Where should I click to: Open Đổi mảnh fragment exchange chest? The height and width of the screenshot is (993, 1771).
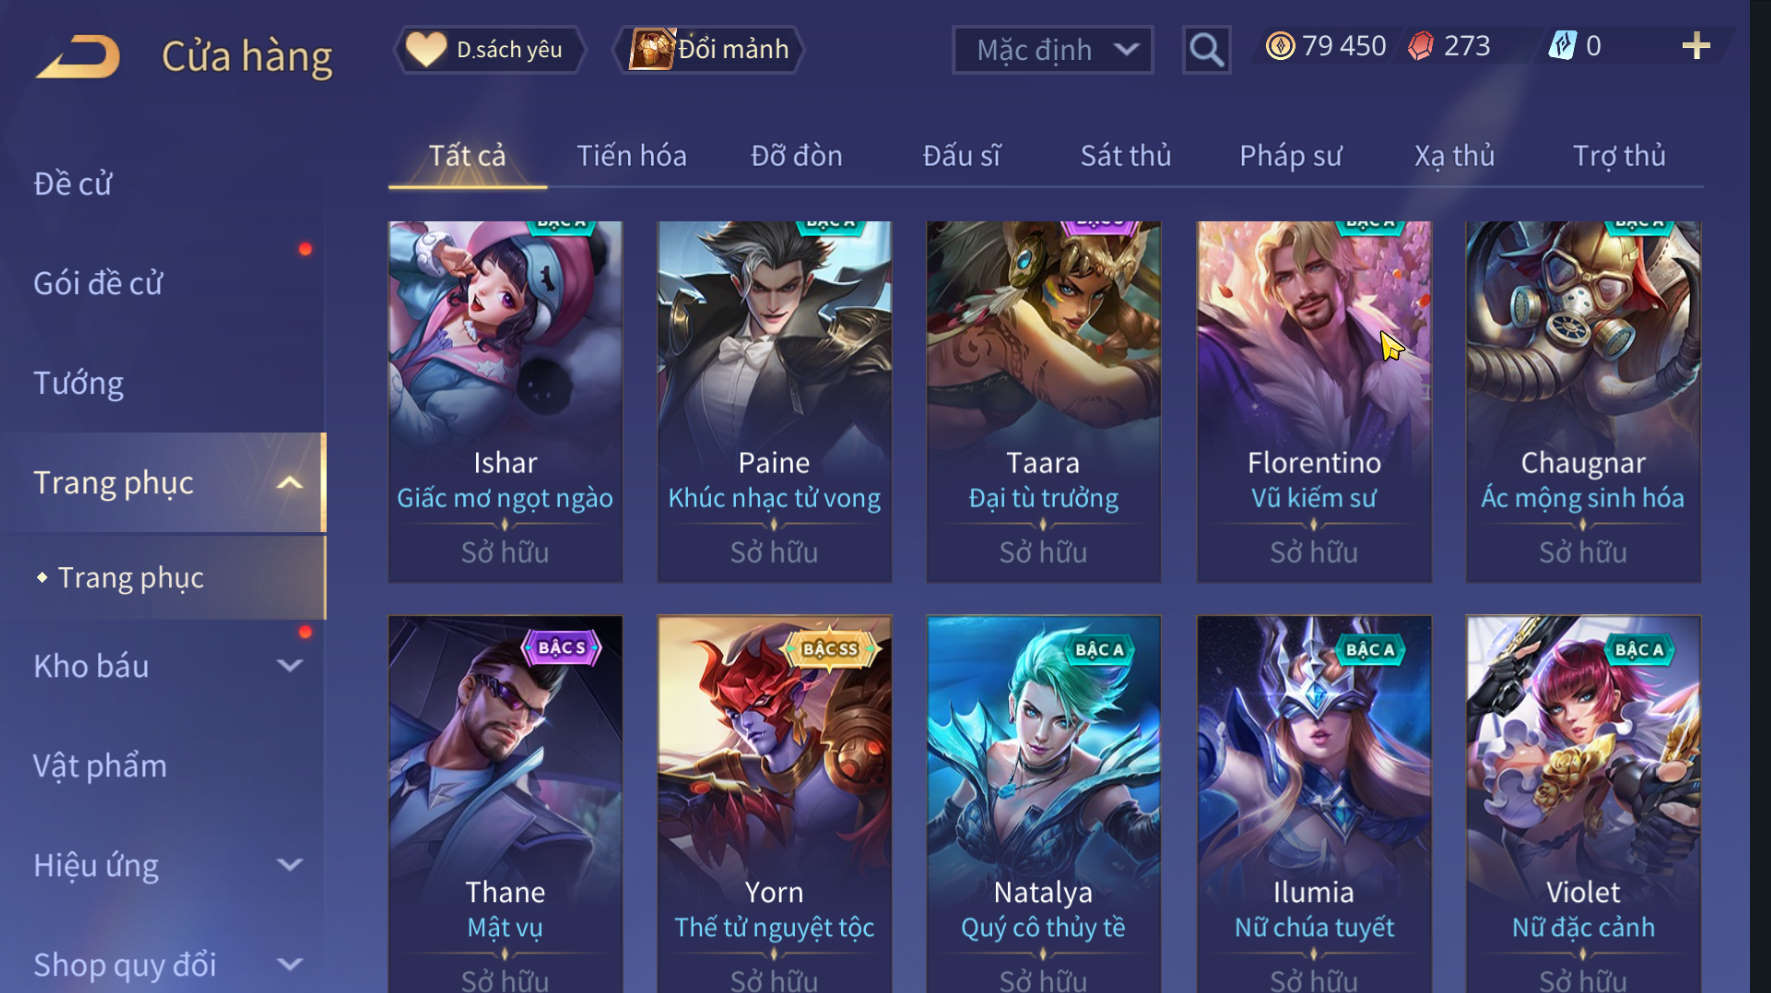709,49
